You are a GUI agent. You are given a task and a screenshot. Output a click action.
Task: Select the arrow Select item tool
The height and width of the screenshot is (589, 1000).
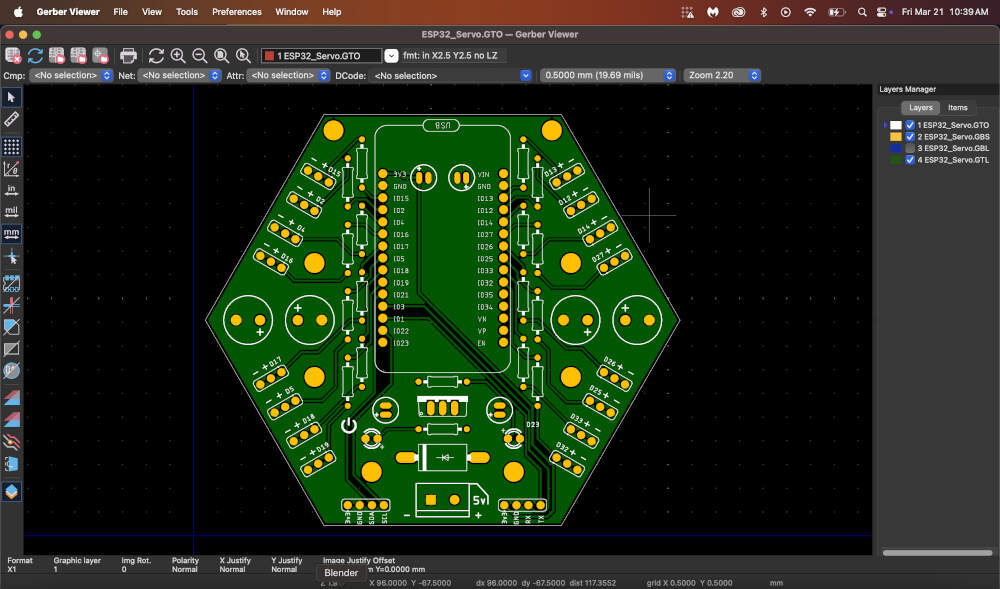[11, 97]
